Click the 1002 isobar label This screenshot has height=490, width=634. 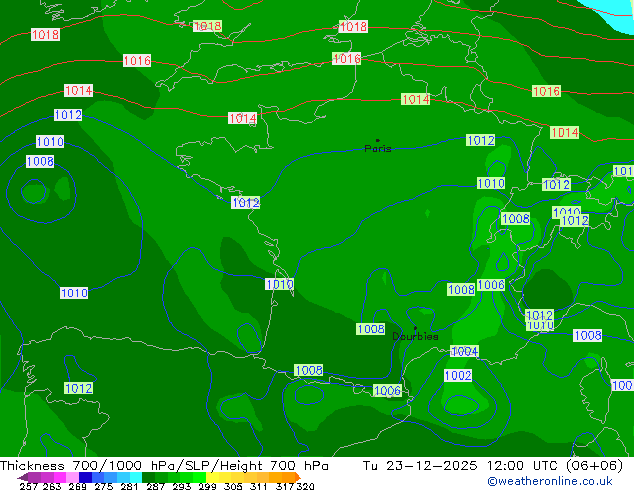tap(458, 375)
